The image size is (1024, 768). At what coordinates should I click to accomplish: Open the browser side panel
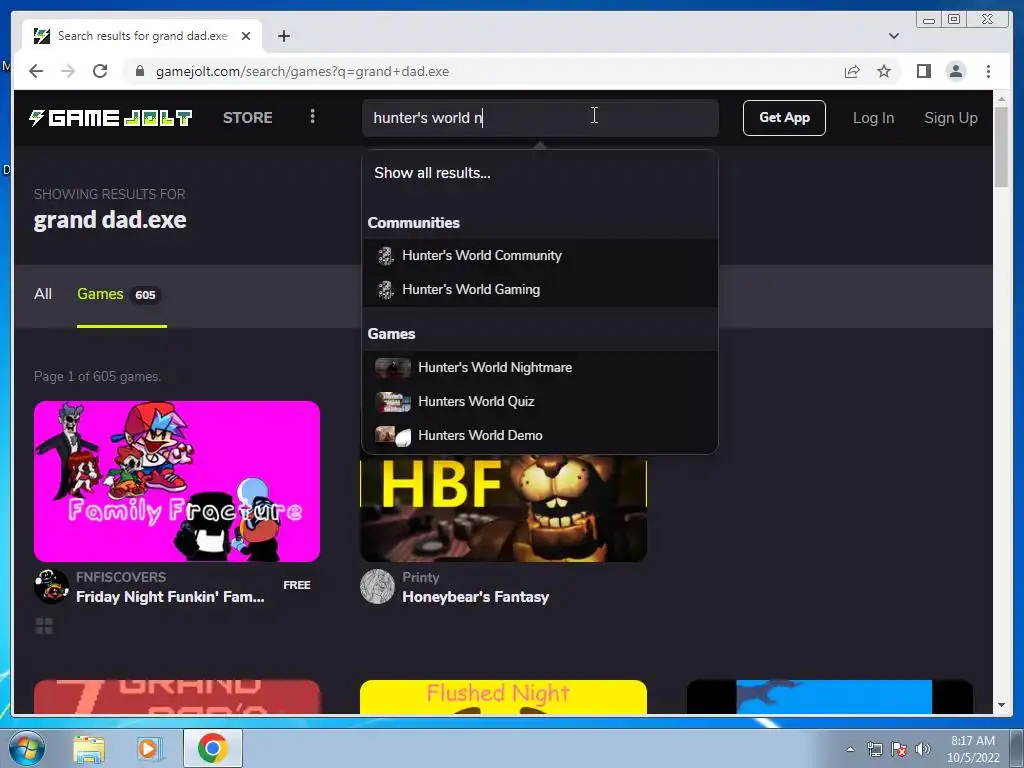tap(923, 71)
